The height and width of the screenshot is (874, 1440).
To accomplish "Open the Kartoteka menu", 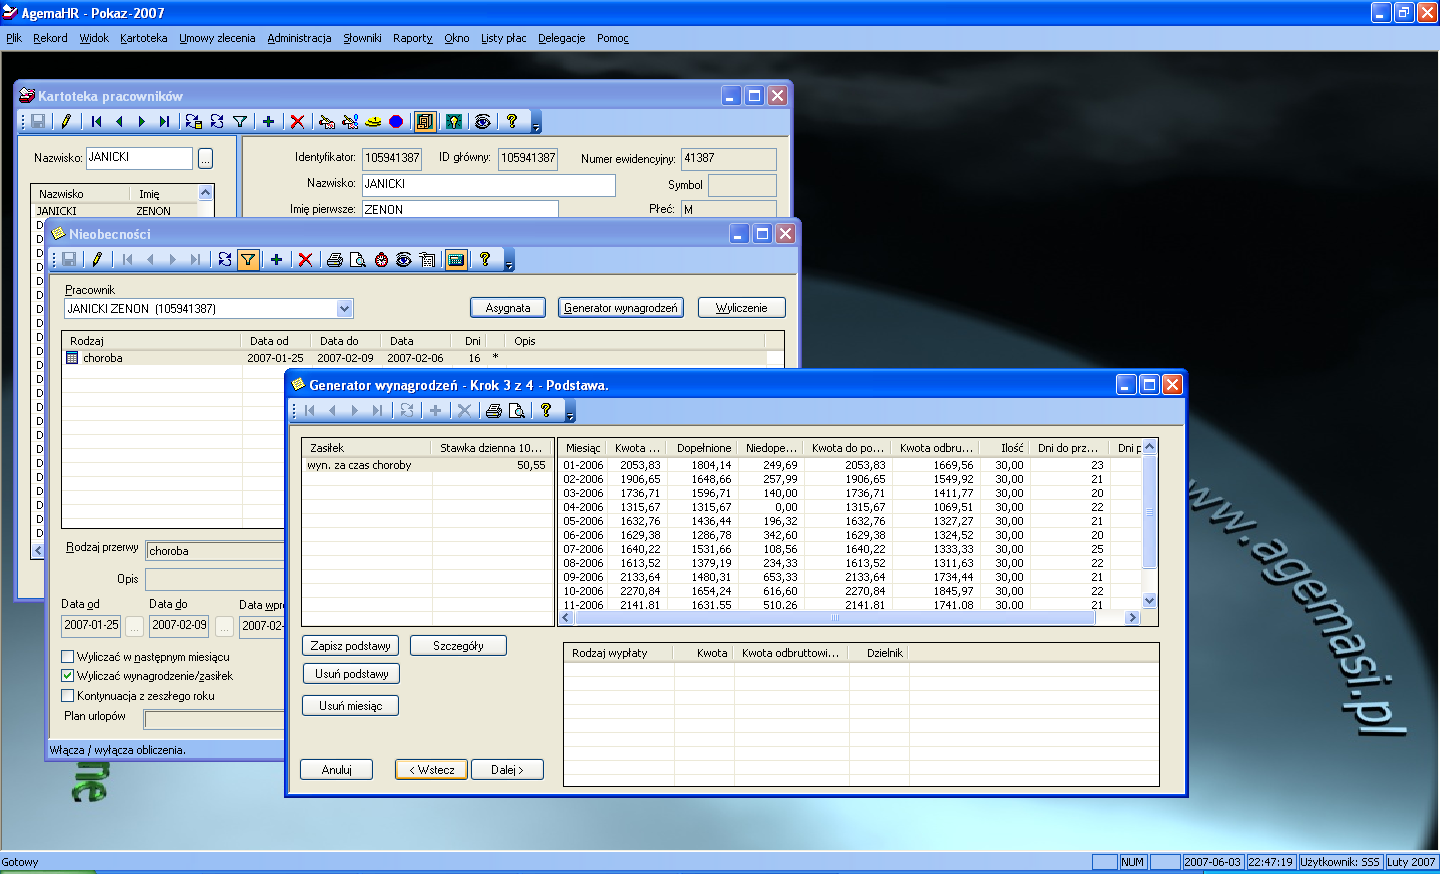I will point(144,38).
